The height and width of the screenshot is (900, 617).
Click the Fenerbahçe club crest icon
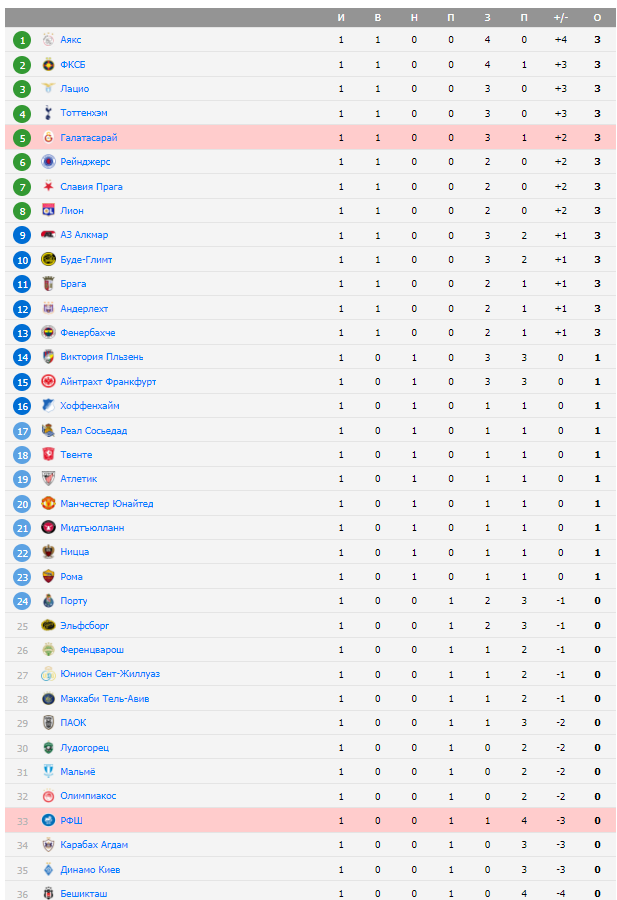tap(48, 333)
